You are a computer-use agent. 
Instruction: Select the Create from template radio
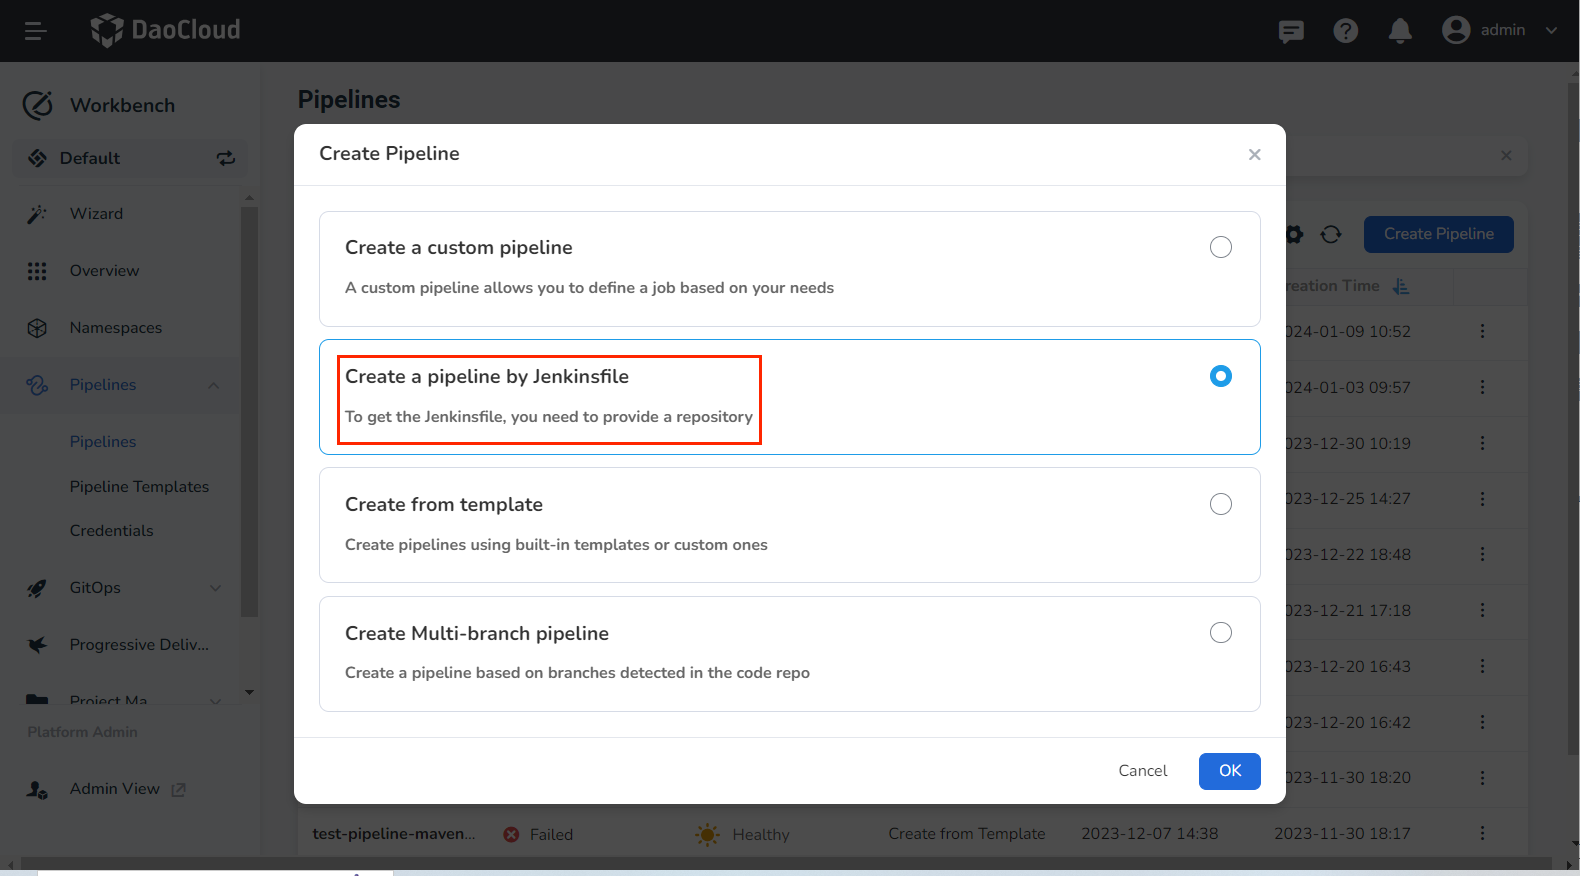(x=1220, y=504)
